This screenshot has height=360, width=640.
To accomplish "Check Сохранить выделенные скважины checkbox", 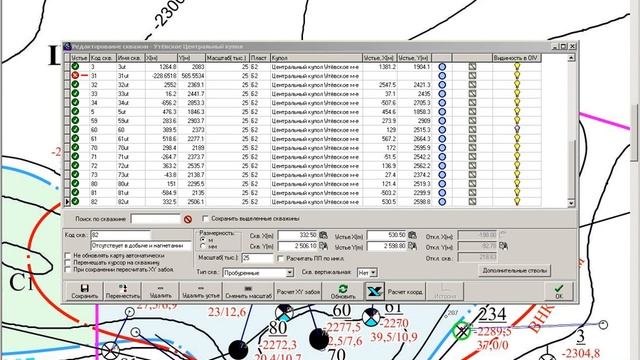I will [205, 218].
